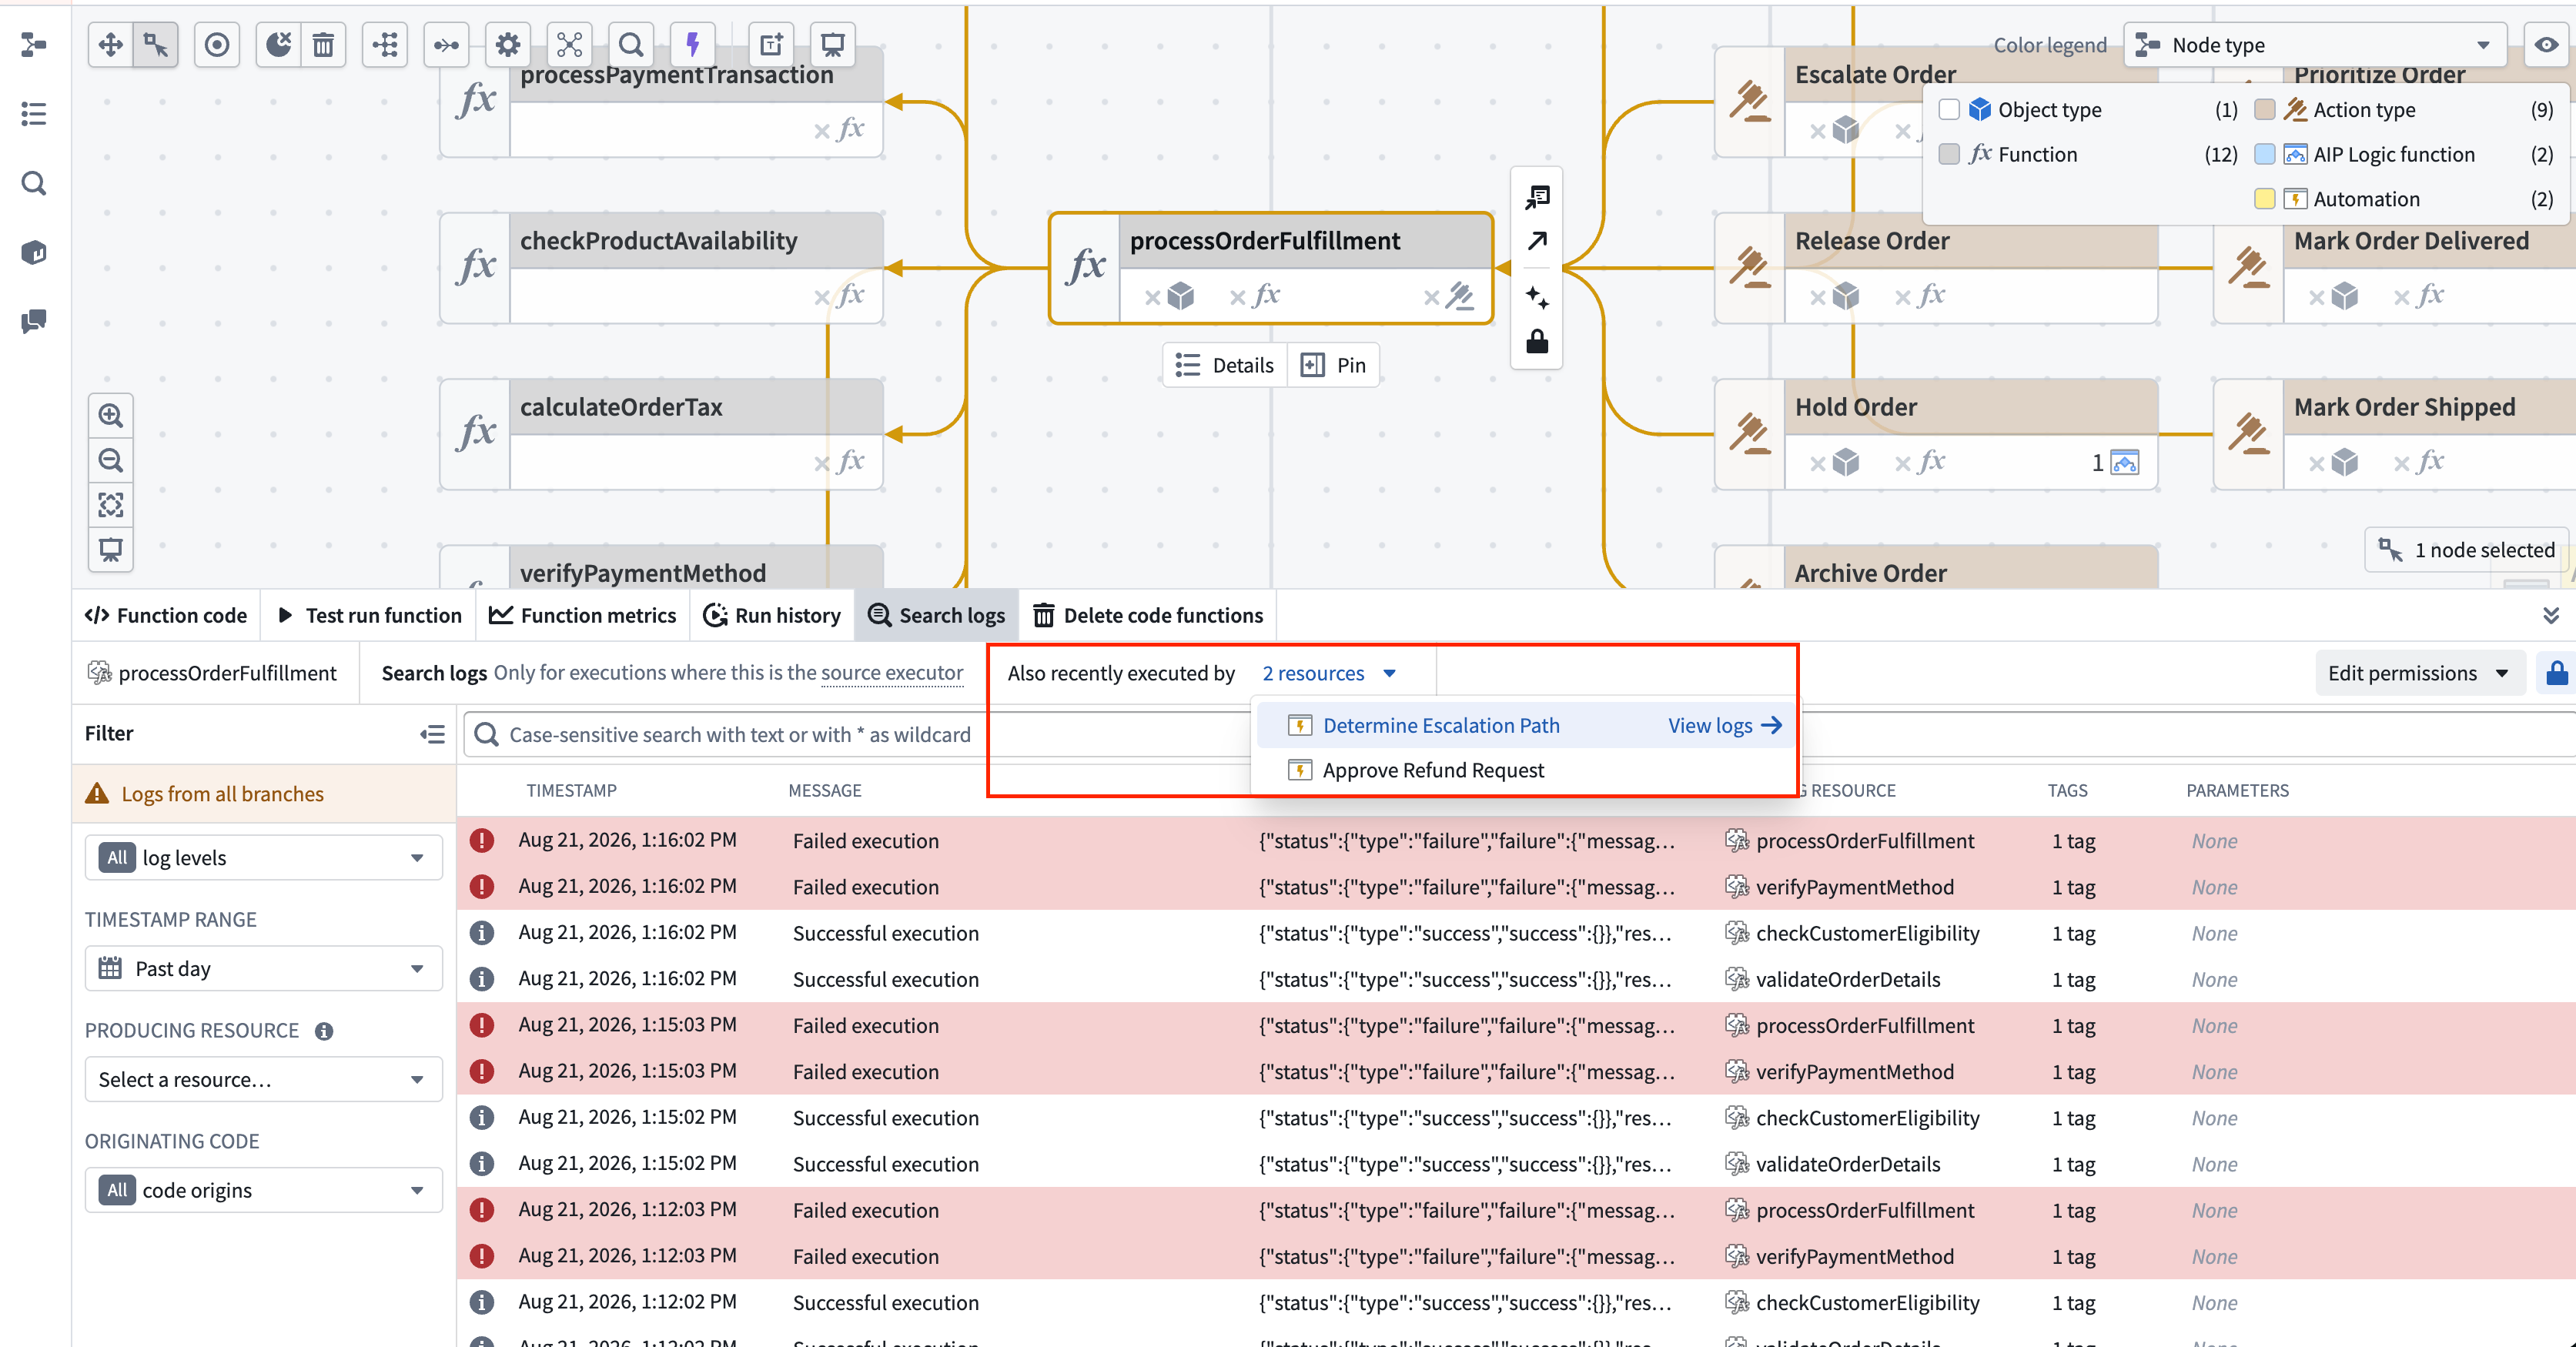Click the Pin button under selected node

pos(1334,366)
